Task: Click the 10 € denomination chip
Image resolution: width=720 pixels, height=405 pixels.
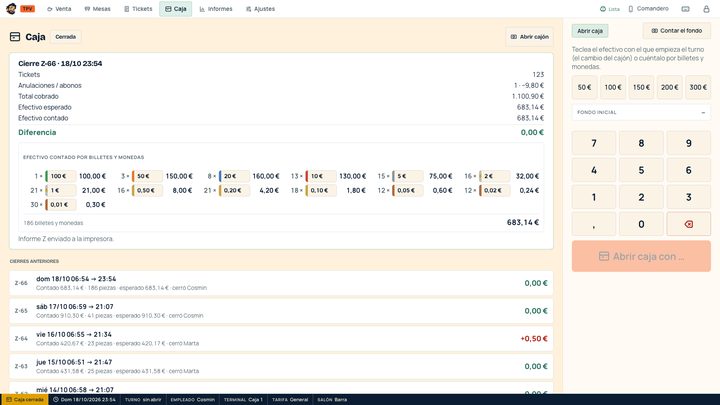Action: click(x=321, y=176)
